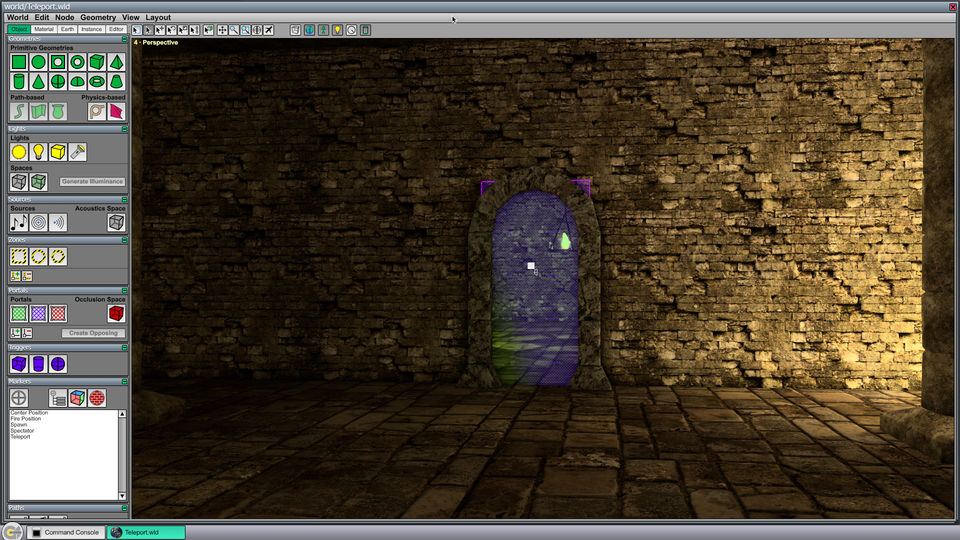960x540 pixels.
Task: Add a green cone primitive
Action: (38, 81)
